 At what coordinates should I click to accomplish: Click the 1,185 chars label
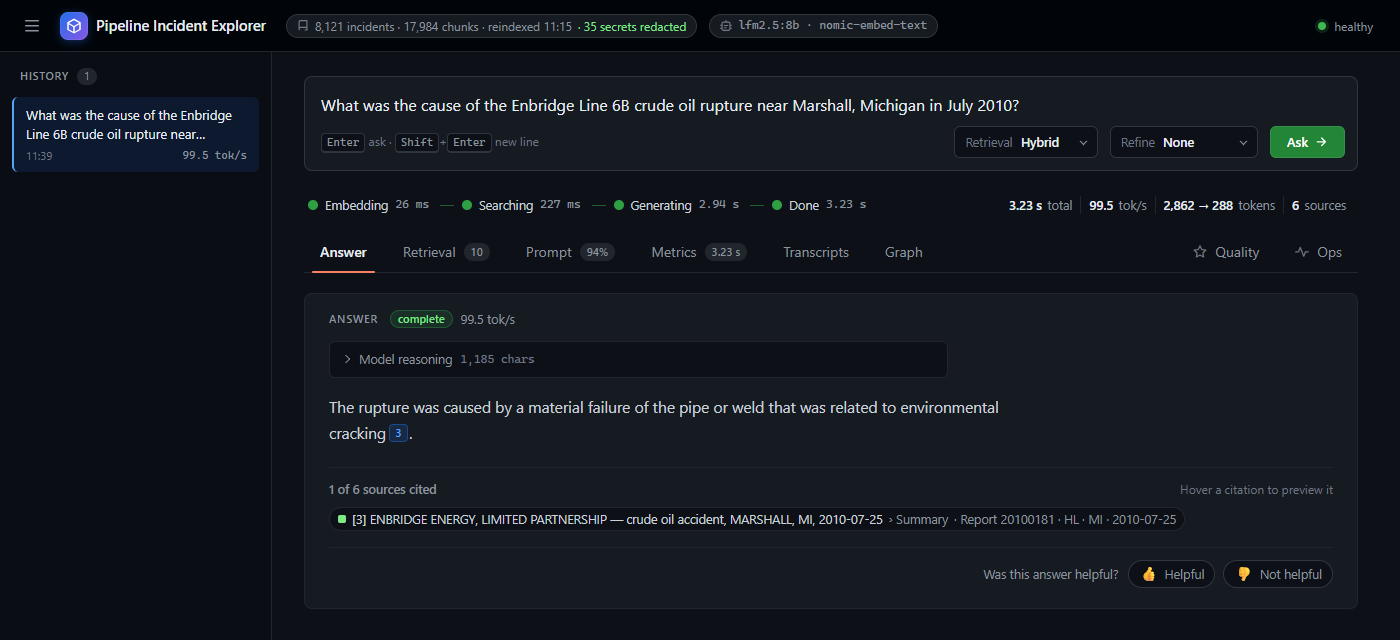(497, 359)
